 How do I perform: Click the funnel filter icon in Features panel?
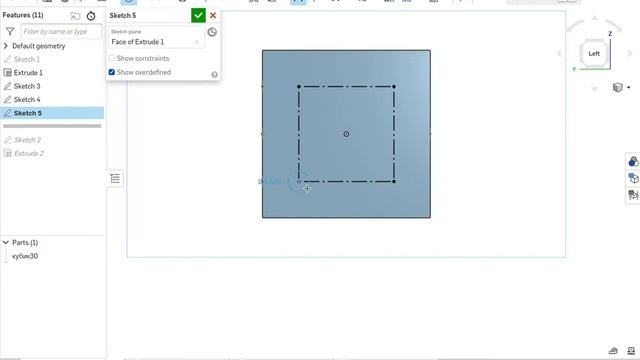pos(10,31)
